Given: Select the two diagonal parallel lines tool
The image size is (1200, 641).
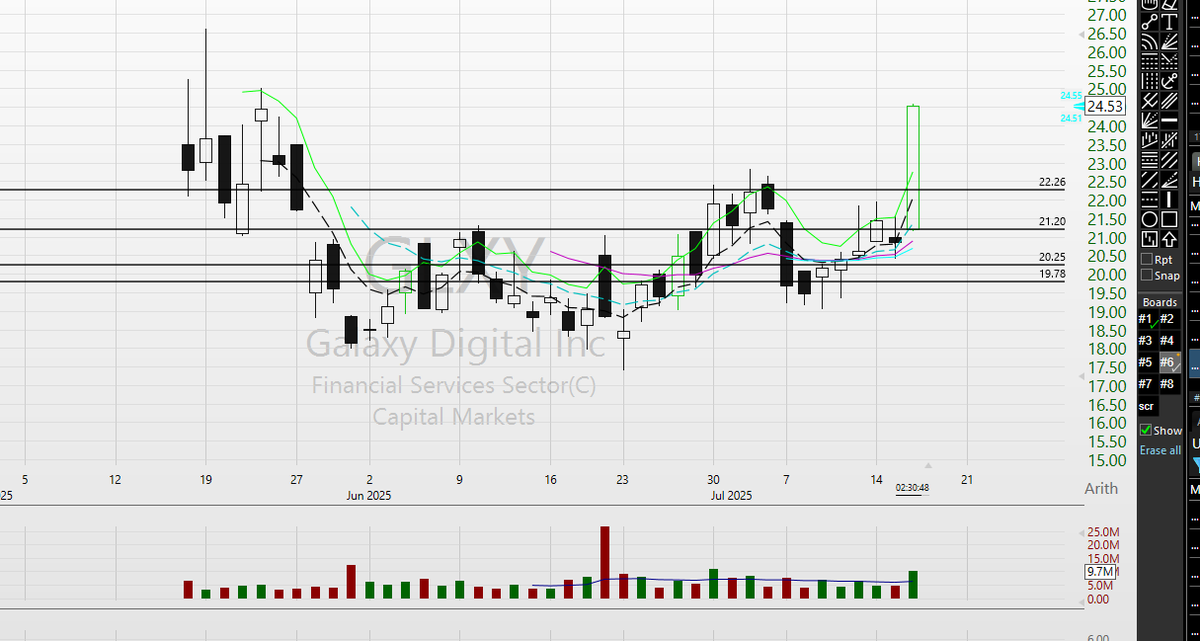Looking at the screenshot, I should pos(1169,159).
